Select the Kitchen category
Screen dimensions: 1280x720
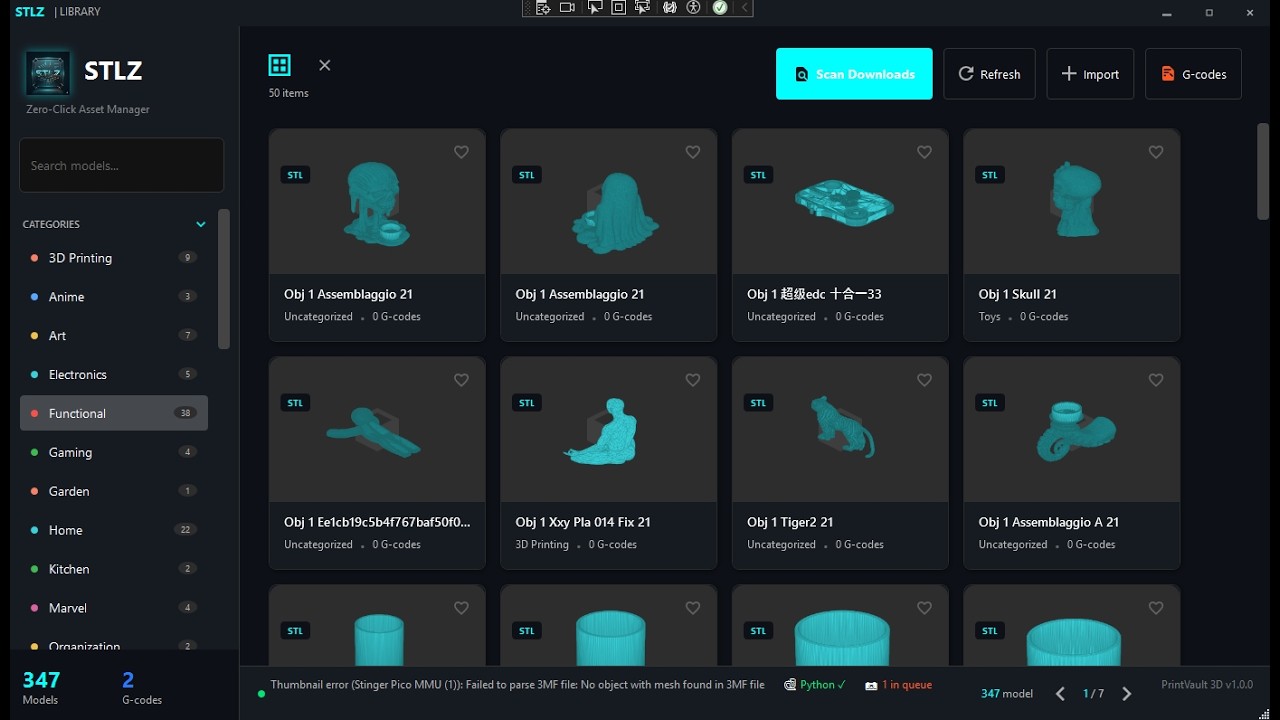pos(114,569)
